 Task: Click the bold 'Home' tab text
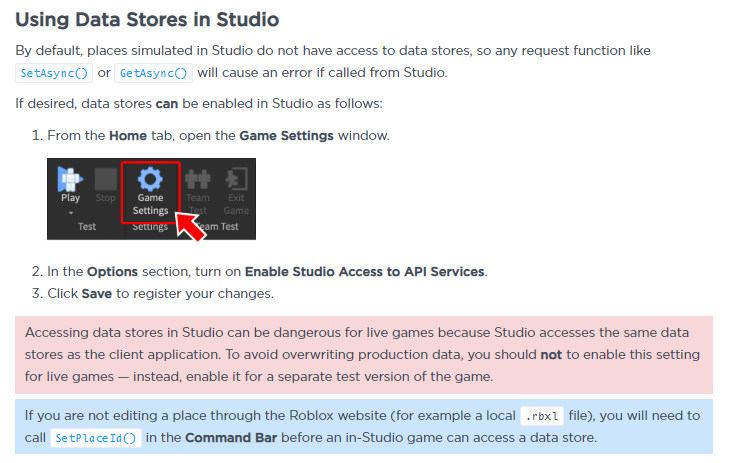128,135
